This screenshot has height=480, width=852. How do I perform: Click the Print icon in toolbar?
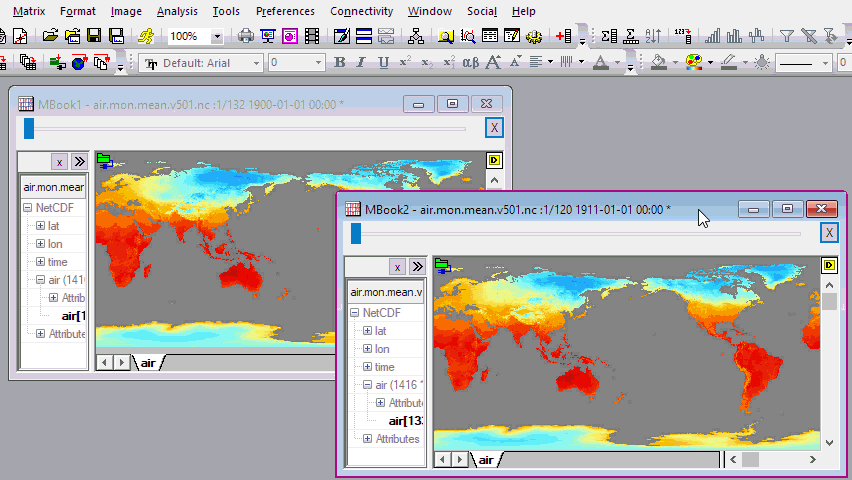pos(246,36)
